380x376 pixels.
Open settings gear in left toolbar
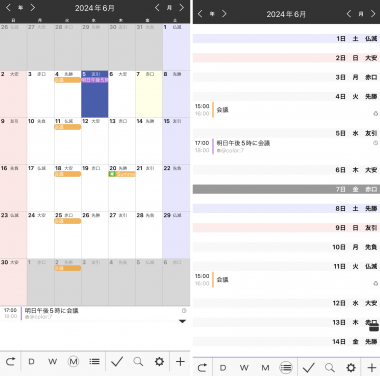pos(159,361)
